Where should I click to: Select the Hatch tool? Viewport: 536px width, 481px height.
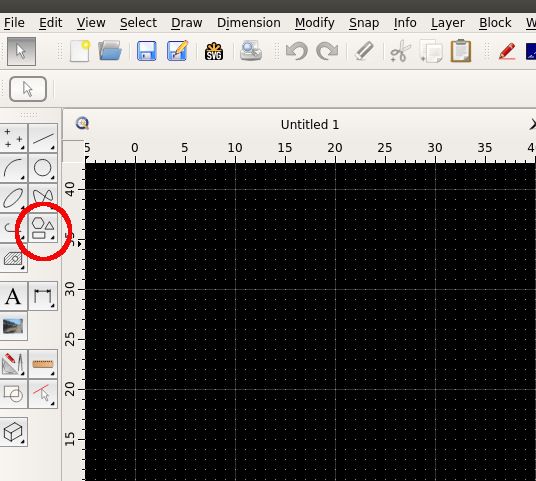(13, 258)
